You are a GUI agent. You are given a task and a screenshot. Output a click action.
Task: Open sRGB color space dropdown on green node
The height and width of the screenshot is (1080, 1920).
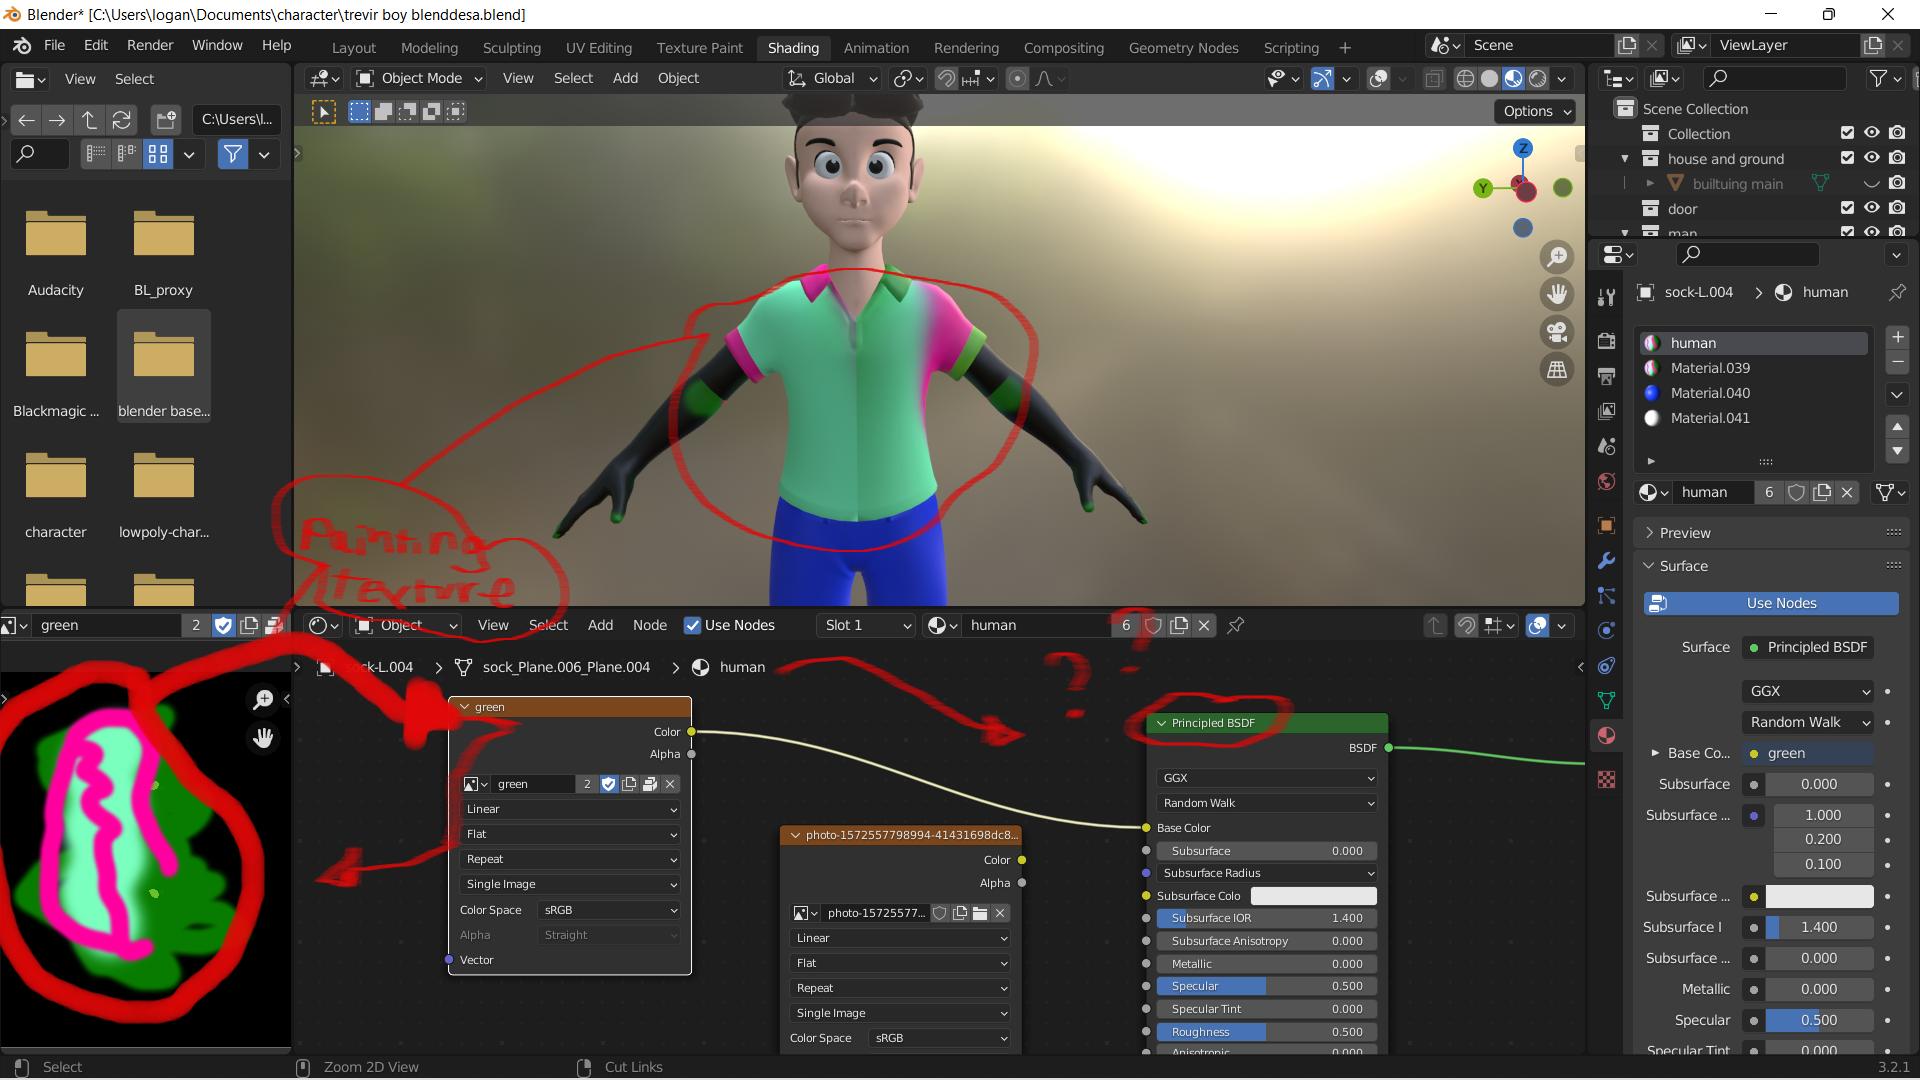(x=608, y=910)
